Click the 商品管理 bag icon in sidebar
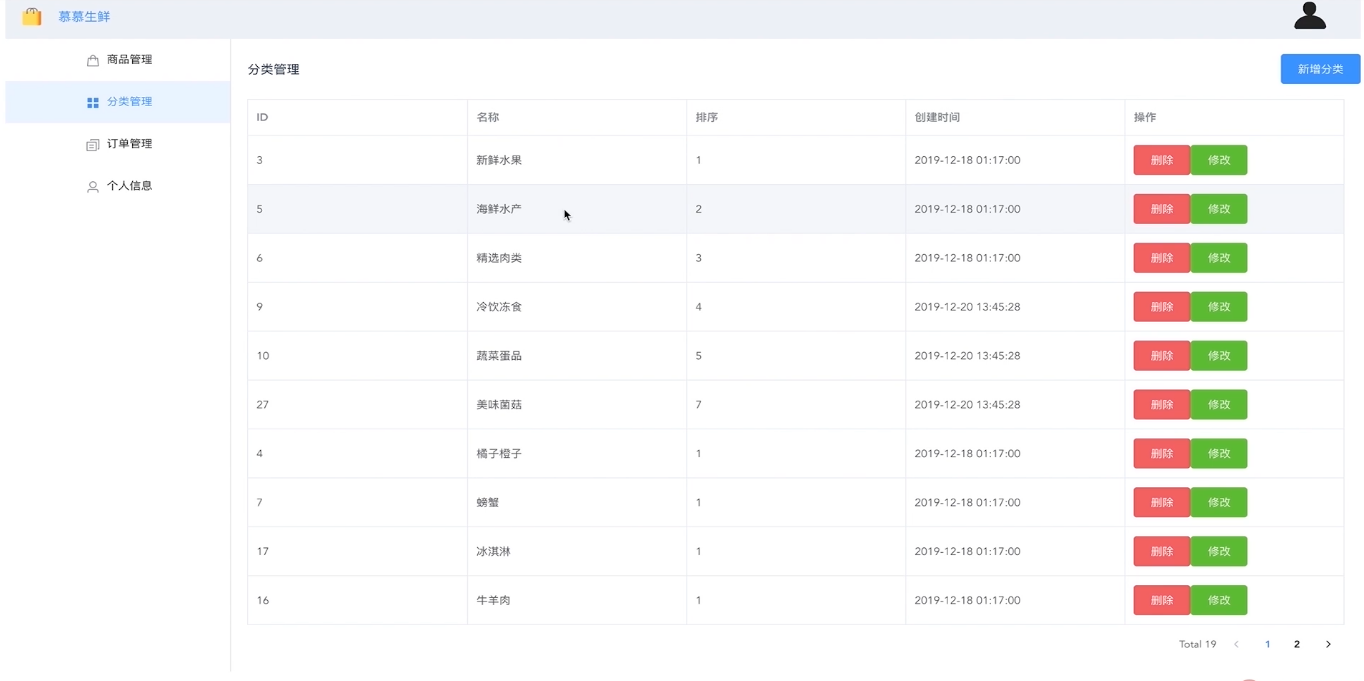 click(93, 60)
